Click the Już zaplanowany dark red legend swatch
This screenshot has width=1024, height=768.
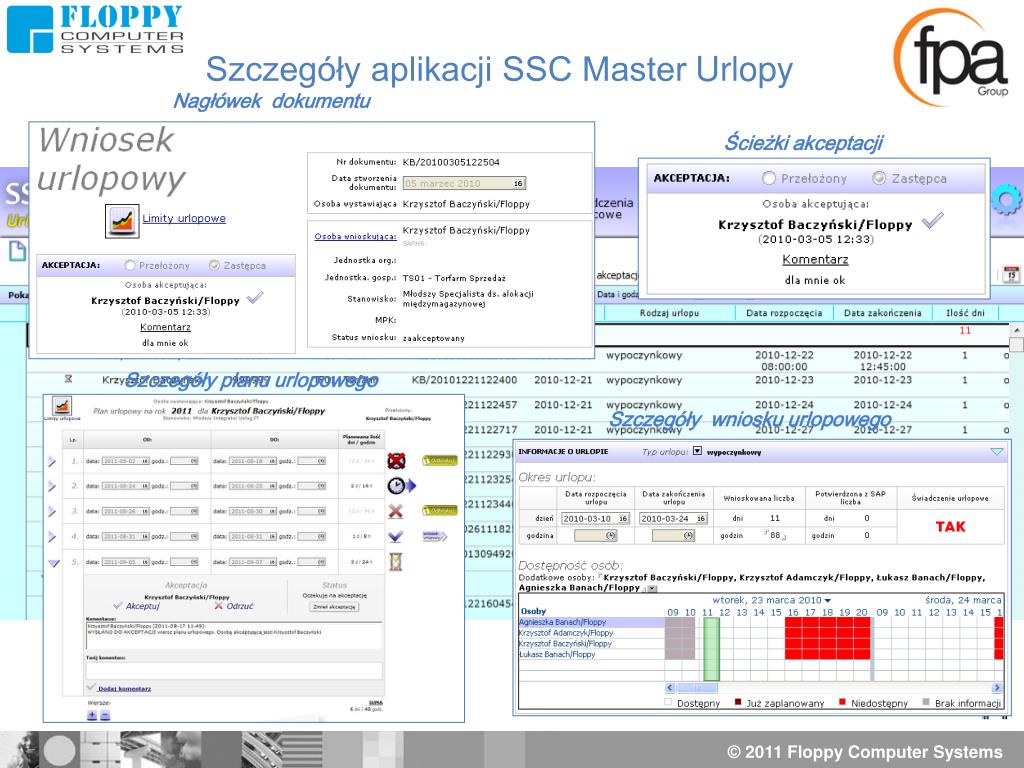pos(738,702)
